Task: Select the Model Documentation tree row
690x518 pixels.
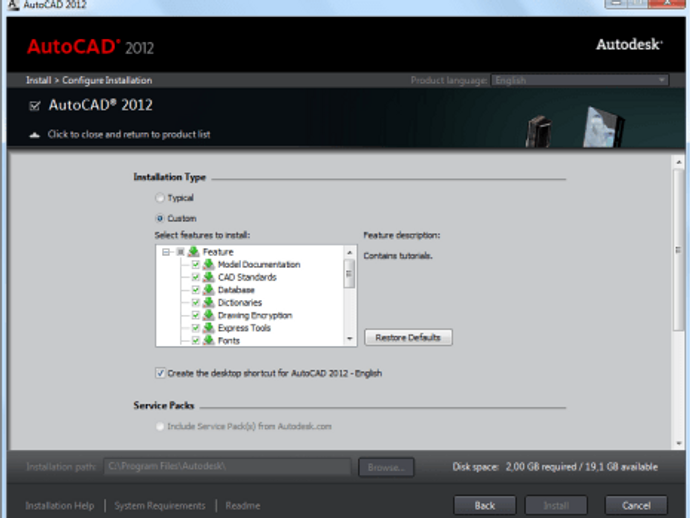Action: pyautogui.click(x=259, y=265)
